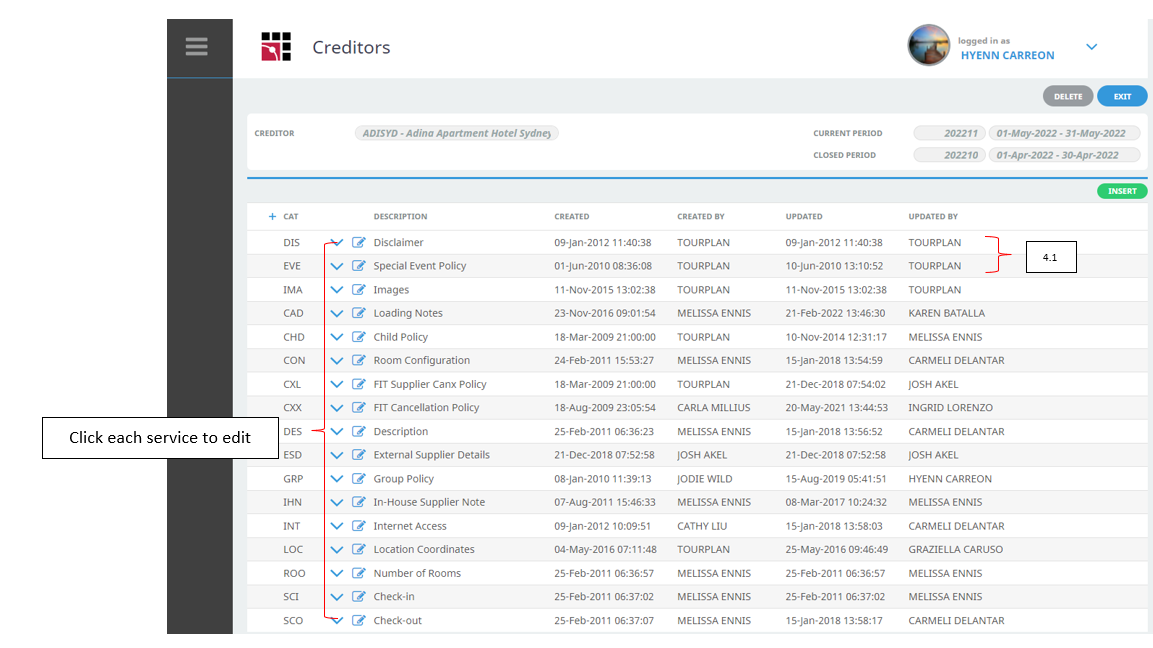Screen dimensions: 1153x648
Task: Edit the Check-in note
Action: point(359,597)
